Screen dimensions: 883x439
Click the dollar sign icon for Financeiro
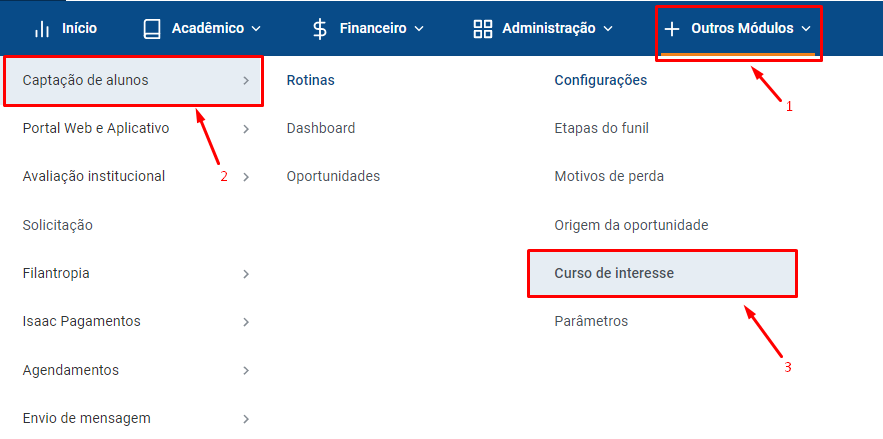click(x=319, y=29)
